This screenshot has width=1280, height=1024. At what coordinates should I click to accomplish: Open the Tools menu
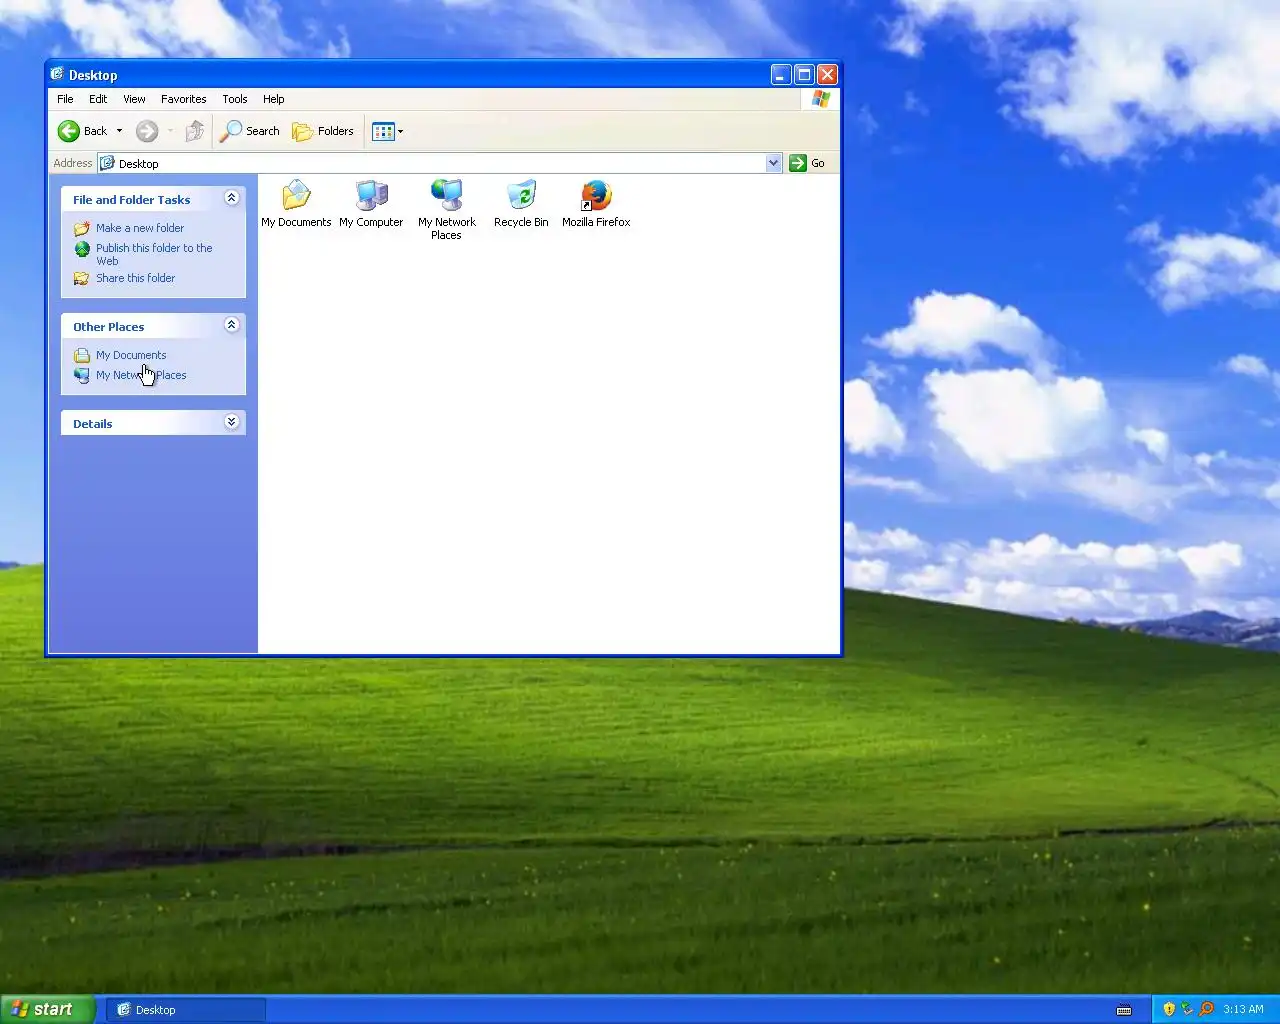235,99
